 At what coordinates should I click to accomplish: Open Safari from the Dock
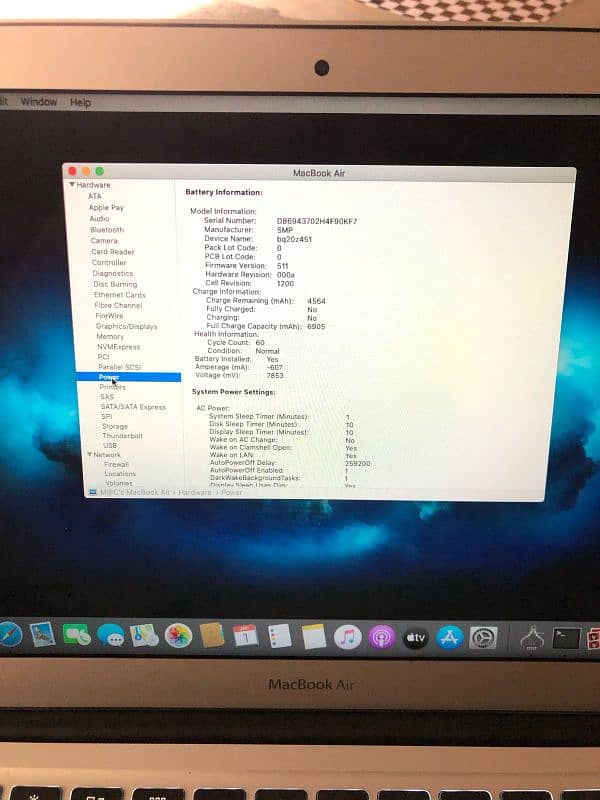[10, 636]
